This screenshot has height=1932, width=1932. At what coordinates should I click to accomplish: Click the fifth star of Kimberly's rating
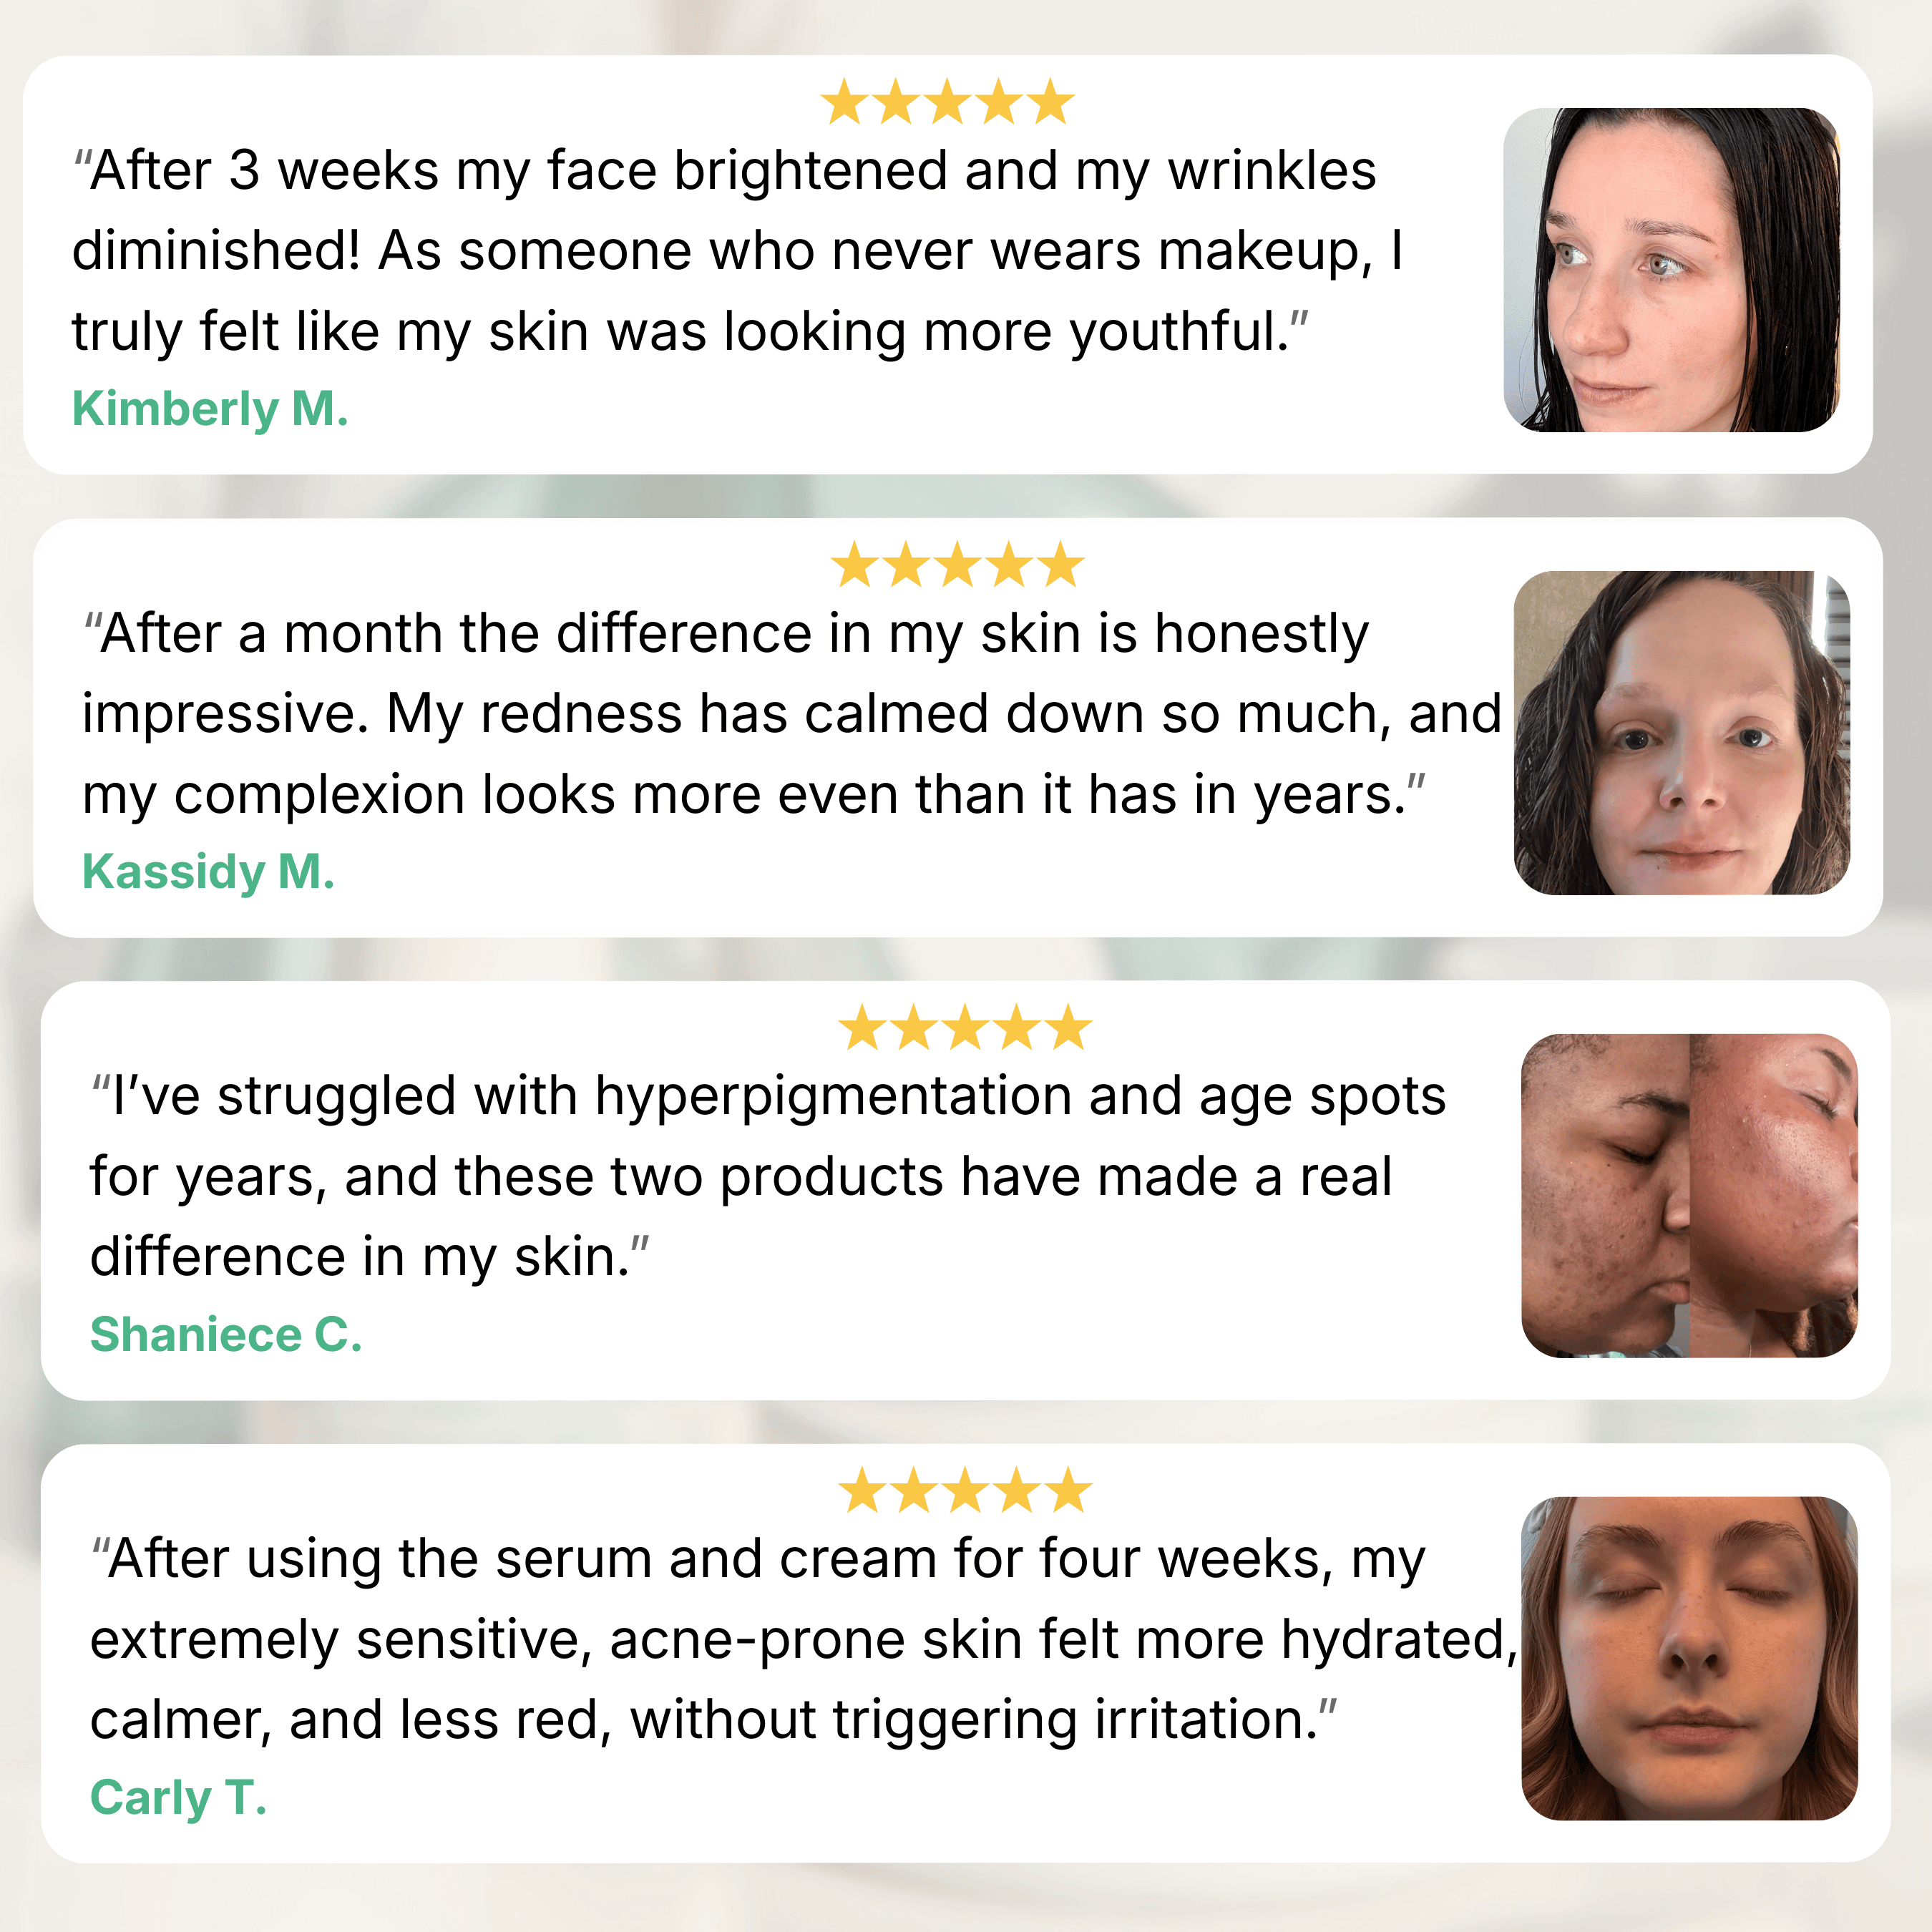[x=1051, y=102]
